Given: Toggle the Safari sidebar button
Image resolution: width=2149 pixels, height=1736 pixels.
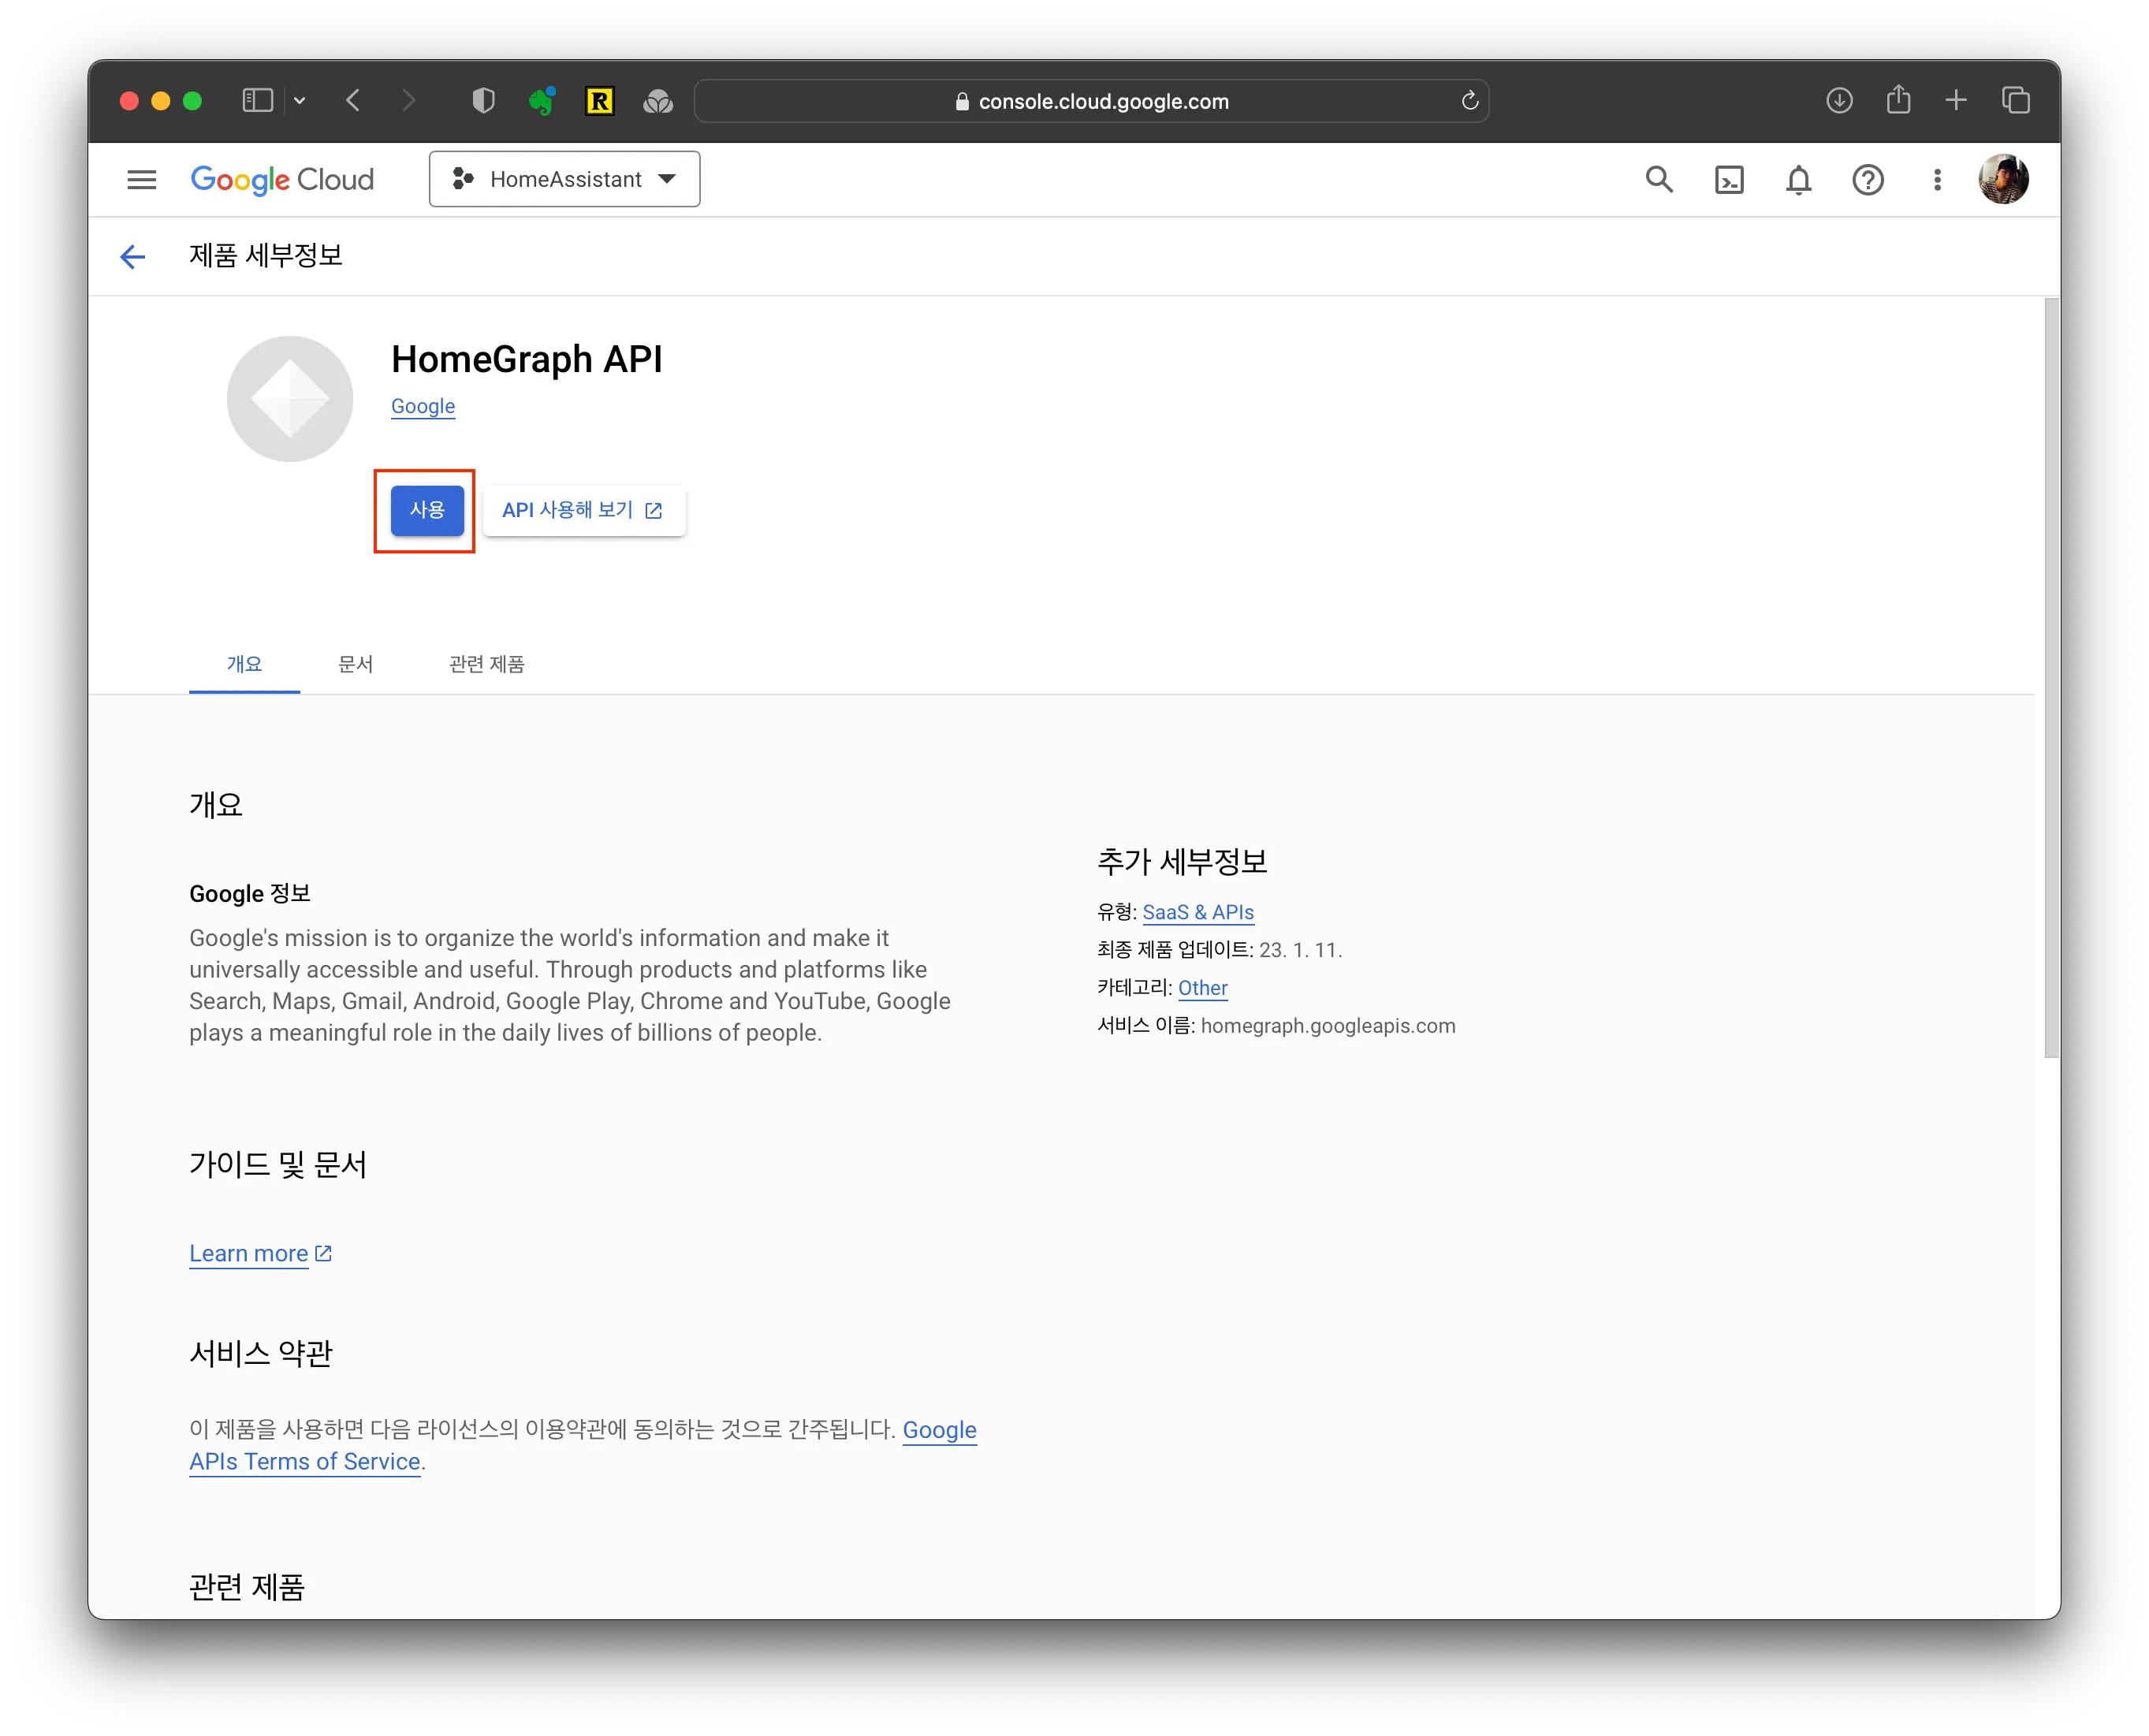Looking at the screenshot, I should point(258,100).
